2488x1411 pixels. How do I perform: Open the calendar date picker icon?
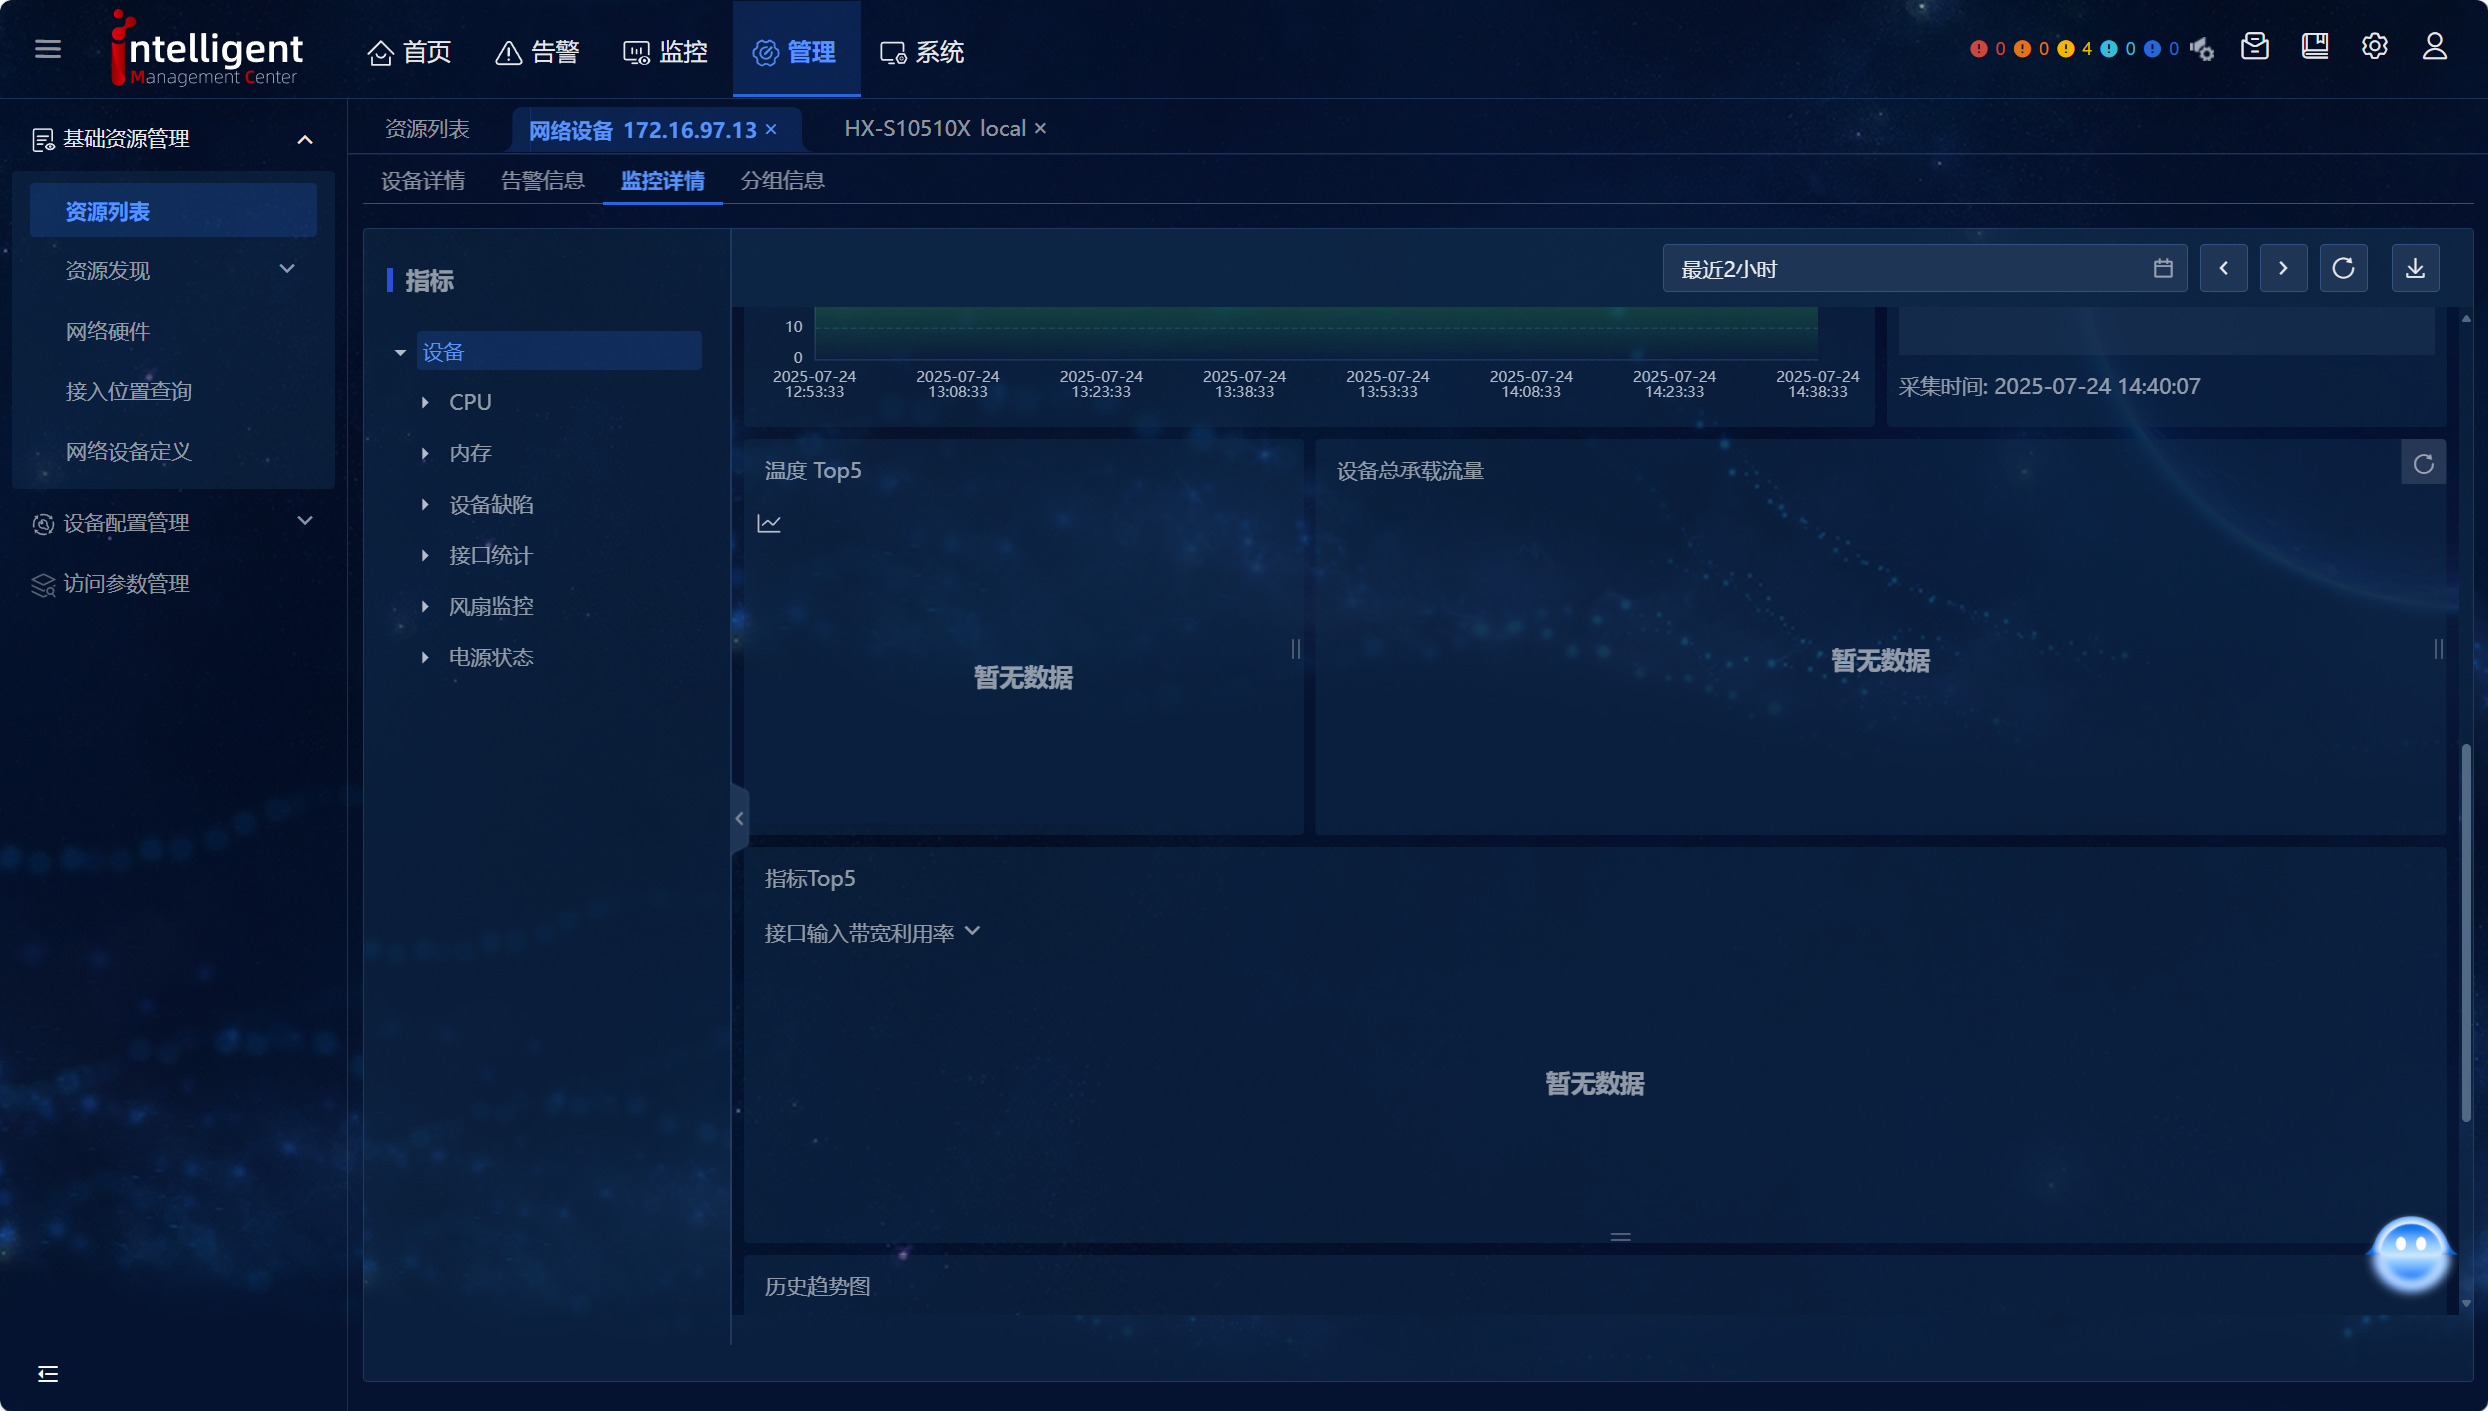[2163, 268]
